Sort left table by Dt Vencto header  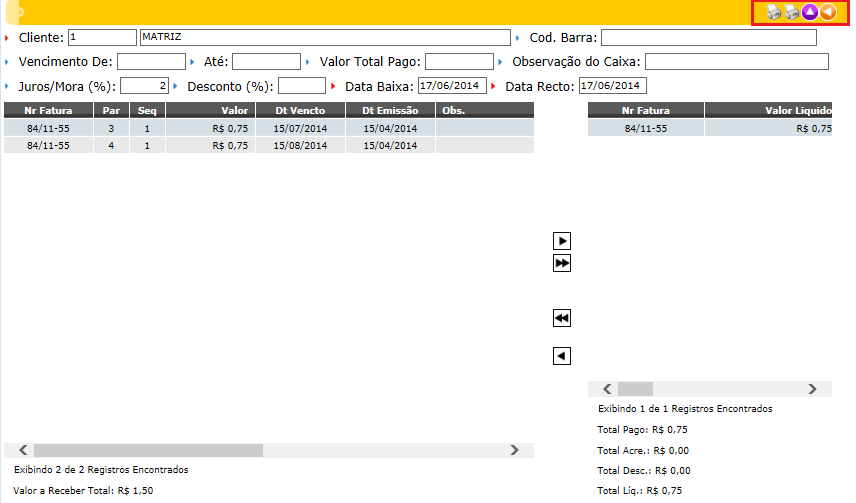[301, 110]
